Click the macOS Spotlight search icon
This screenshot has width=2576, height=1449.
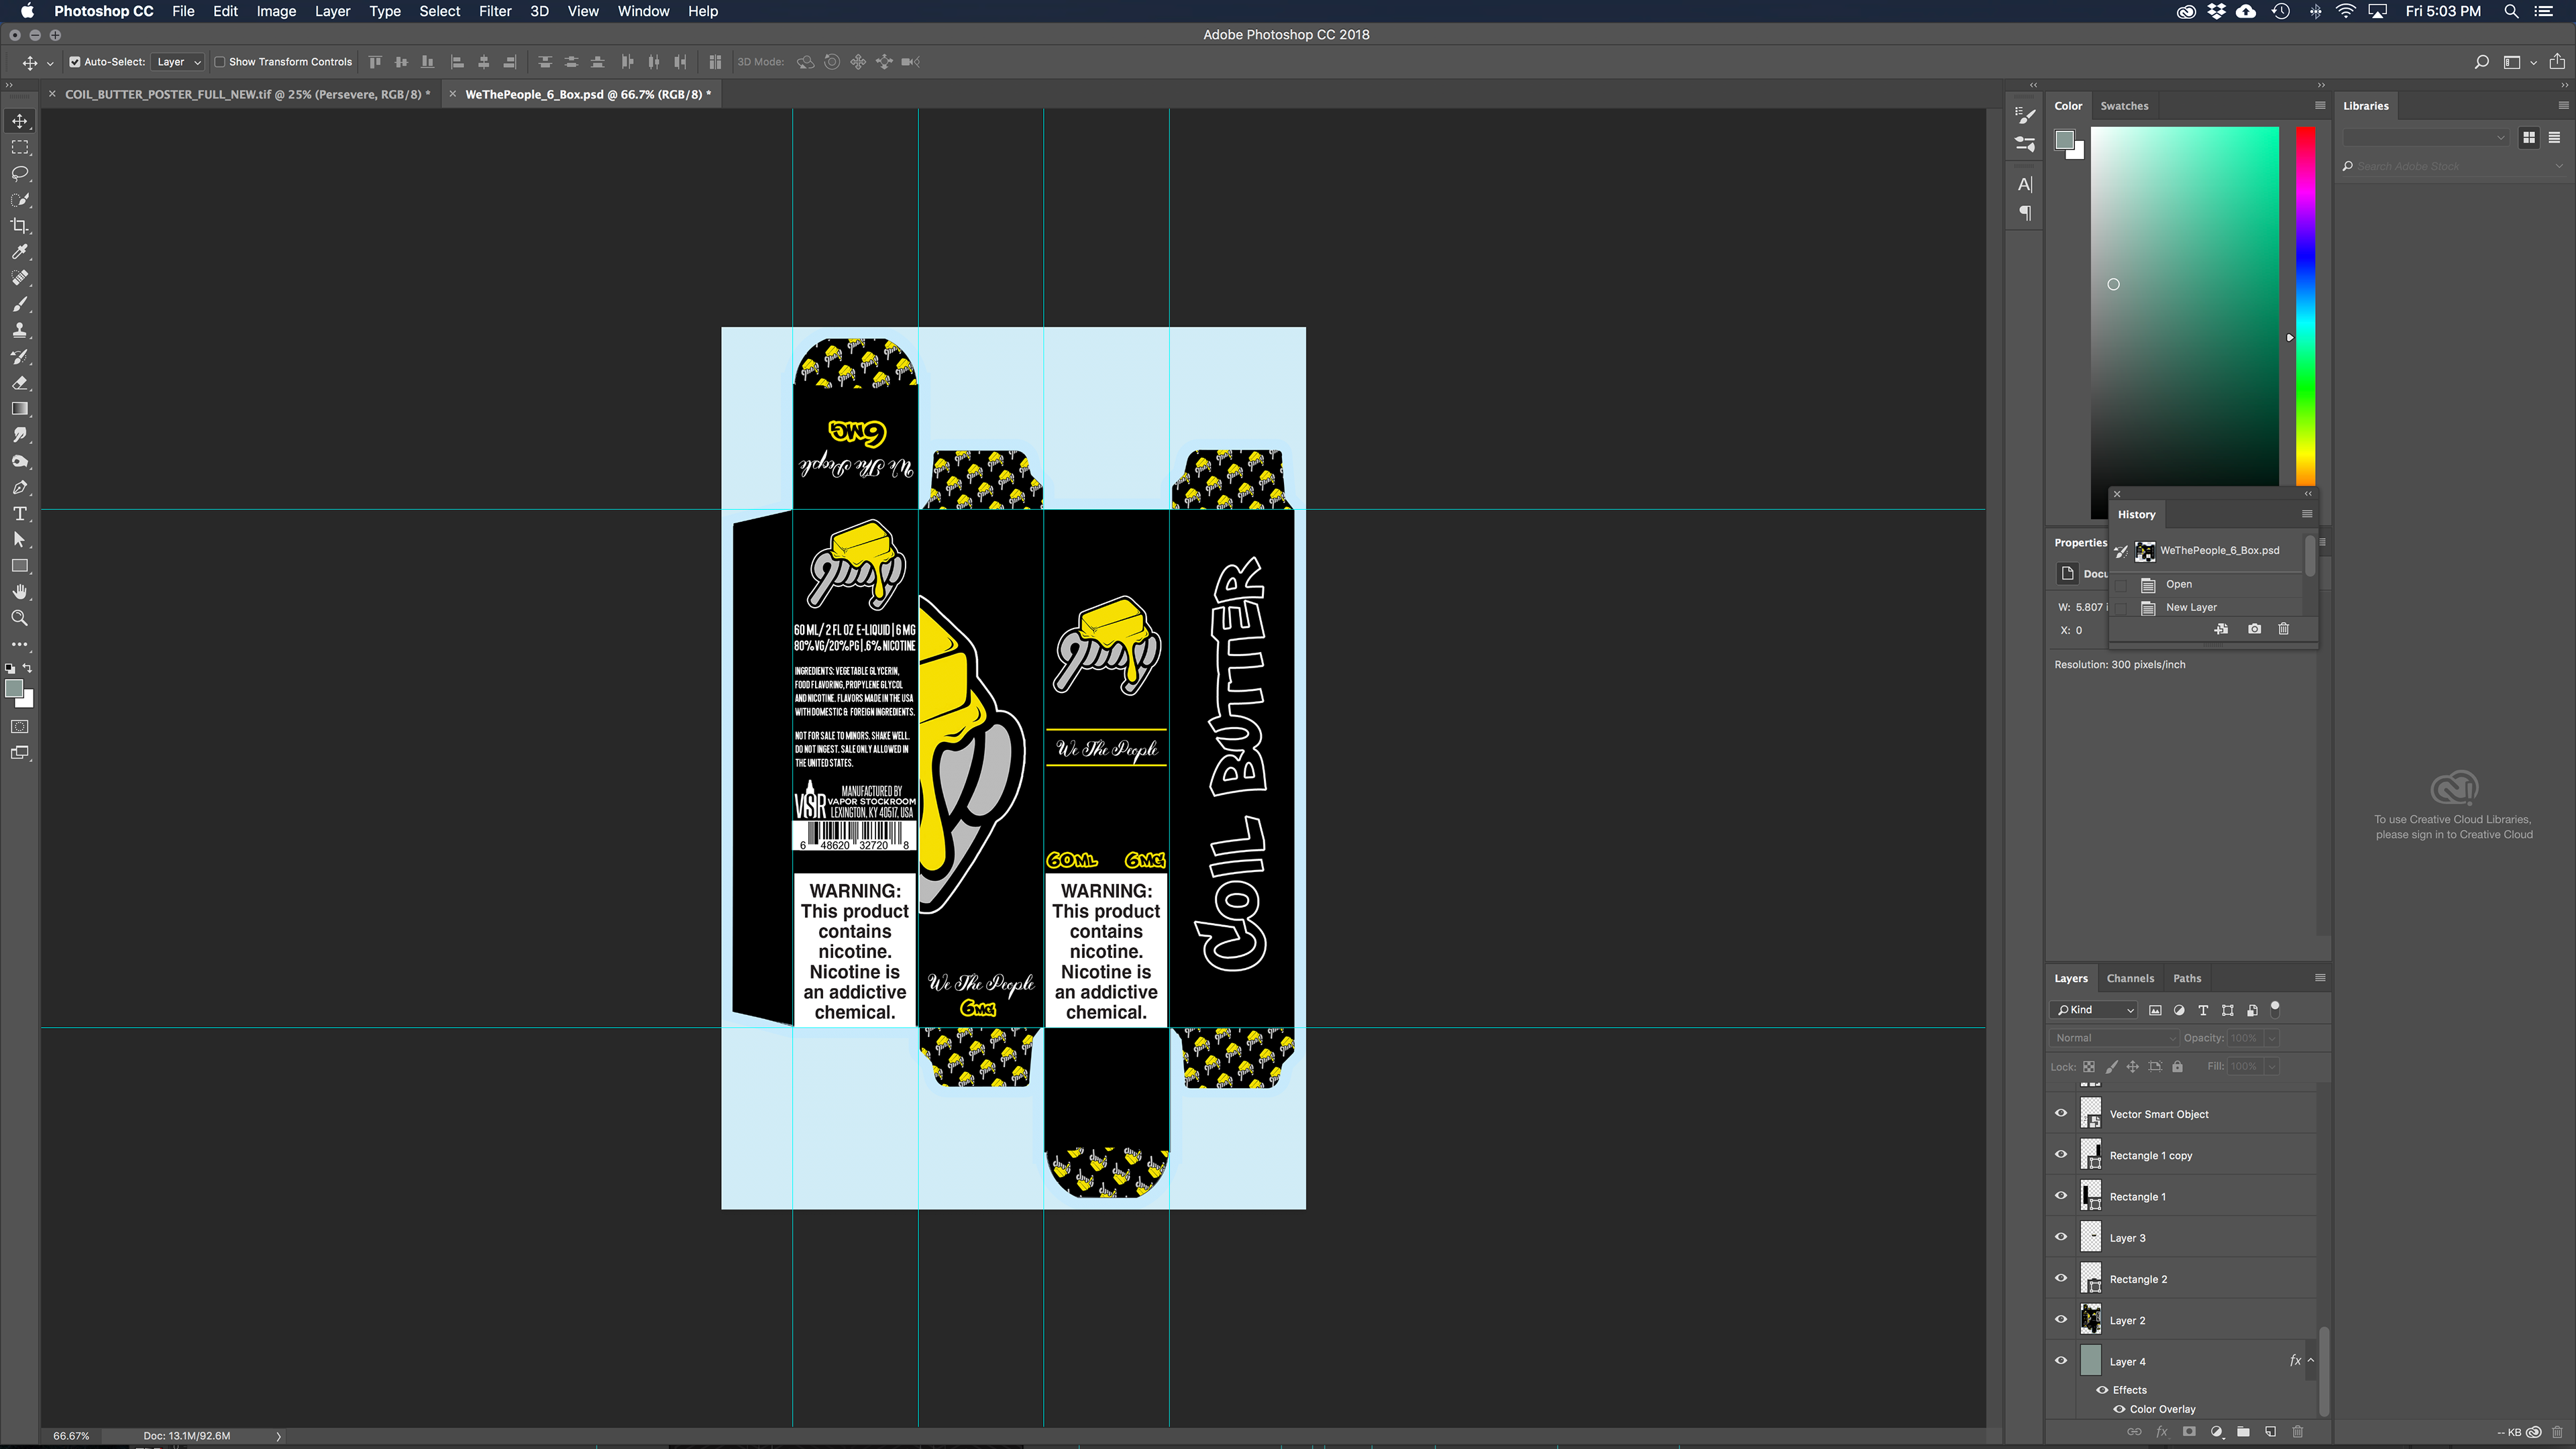tap(2510, 11)
